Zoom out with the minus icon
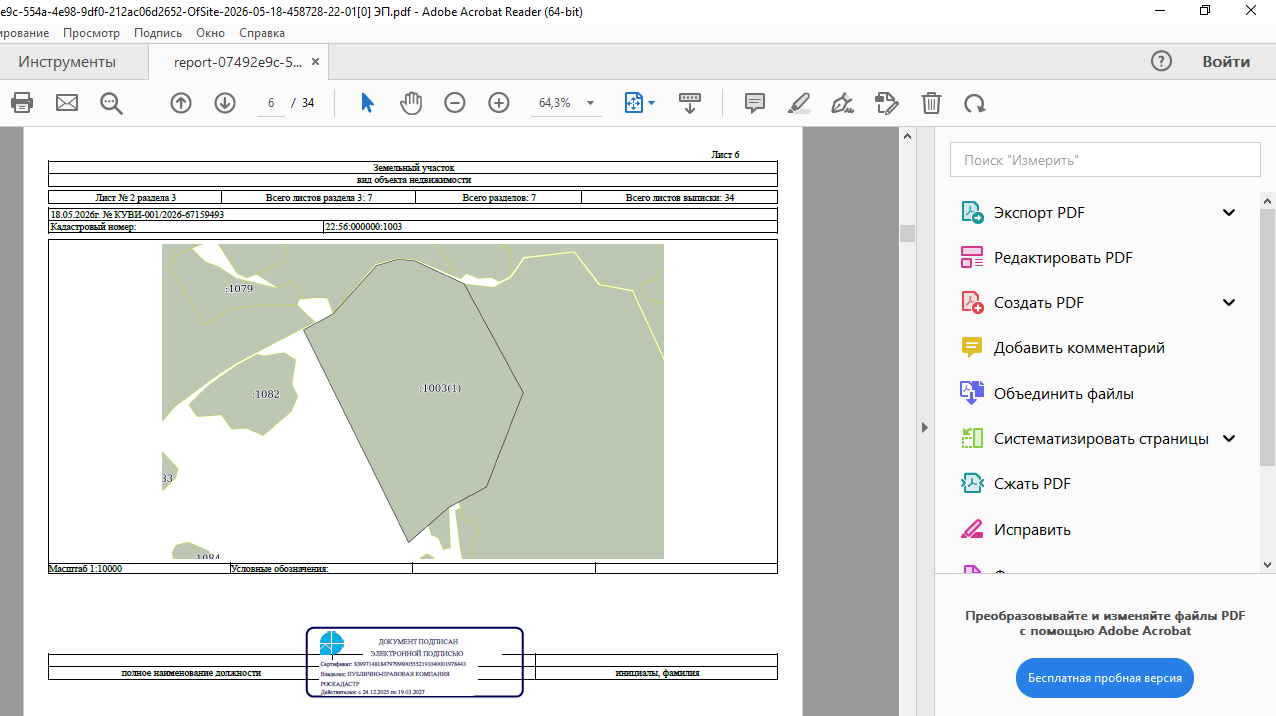 click(455, 103)
